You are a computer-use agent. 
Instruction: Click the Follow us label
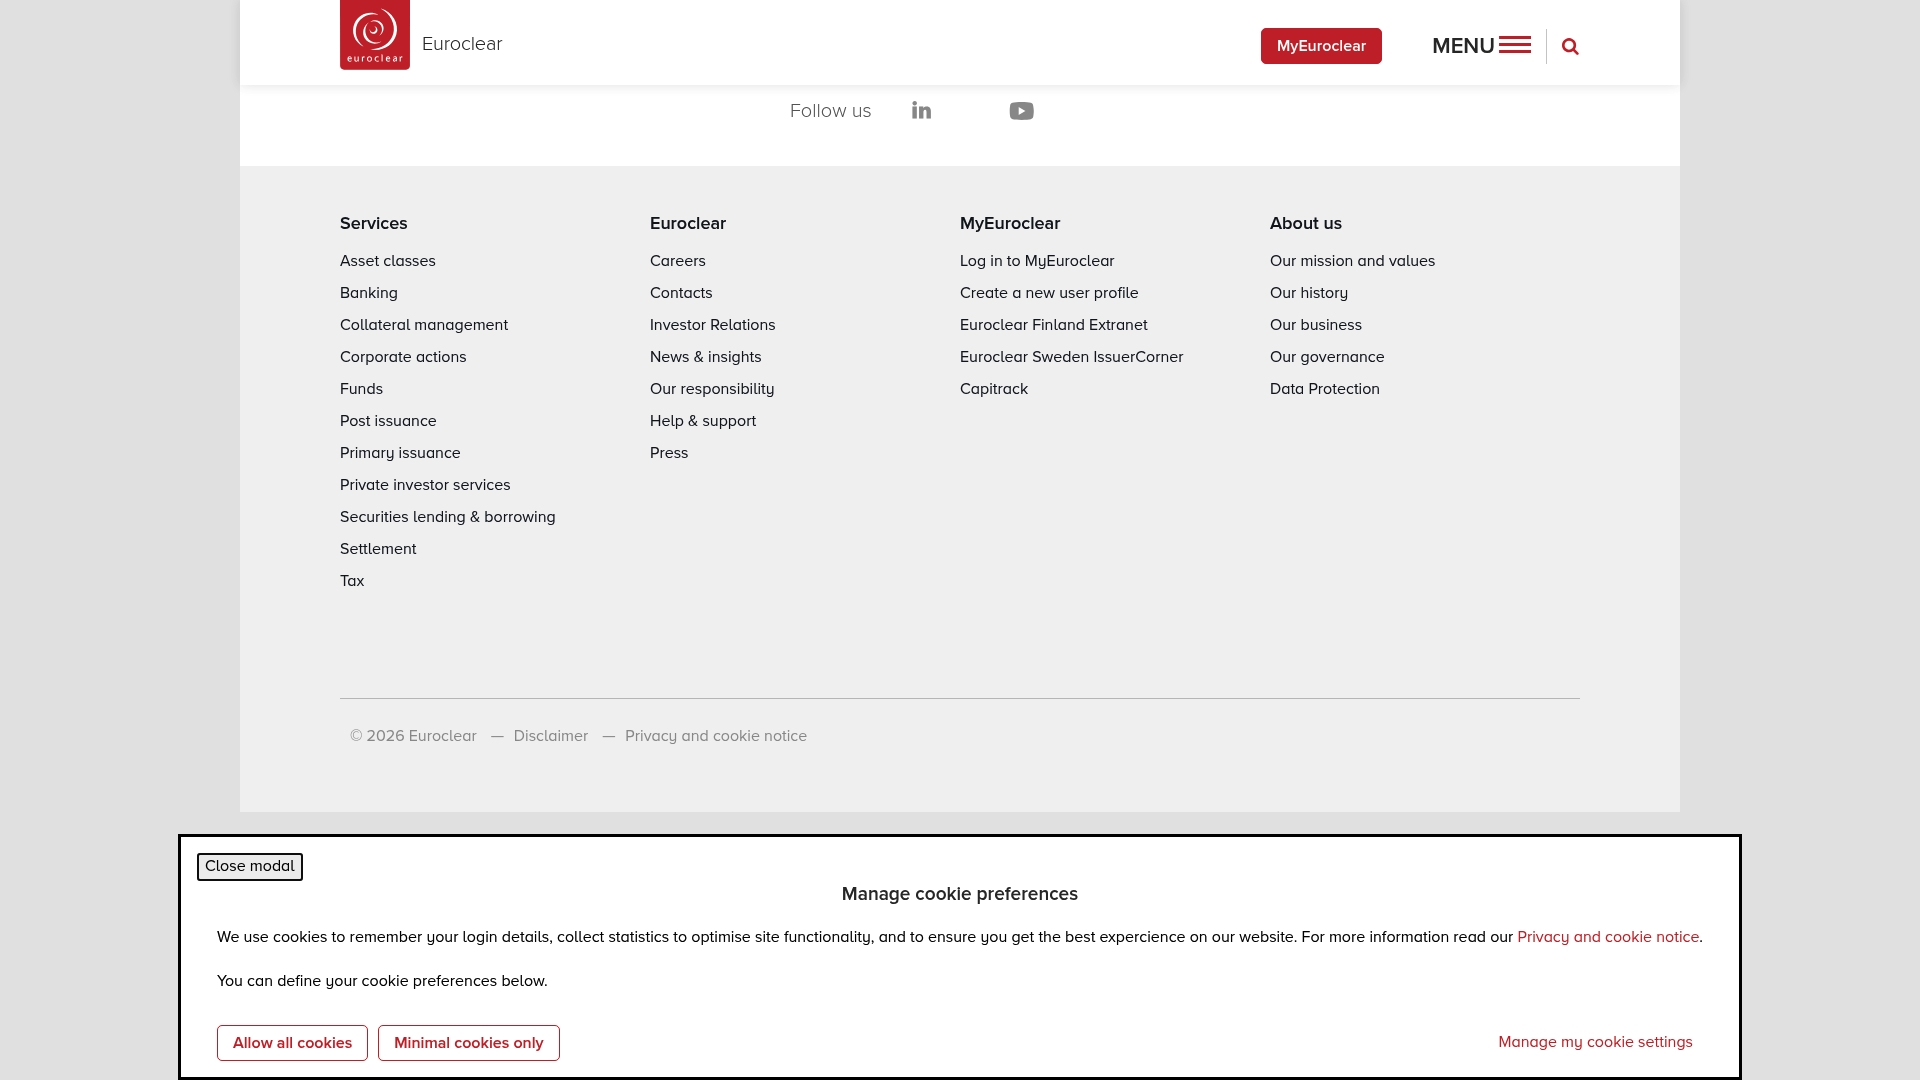pos(830,111)
